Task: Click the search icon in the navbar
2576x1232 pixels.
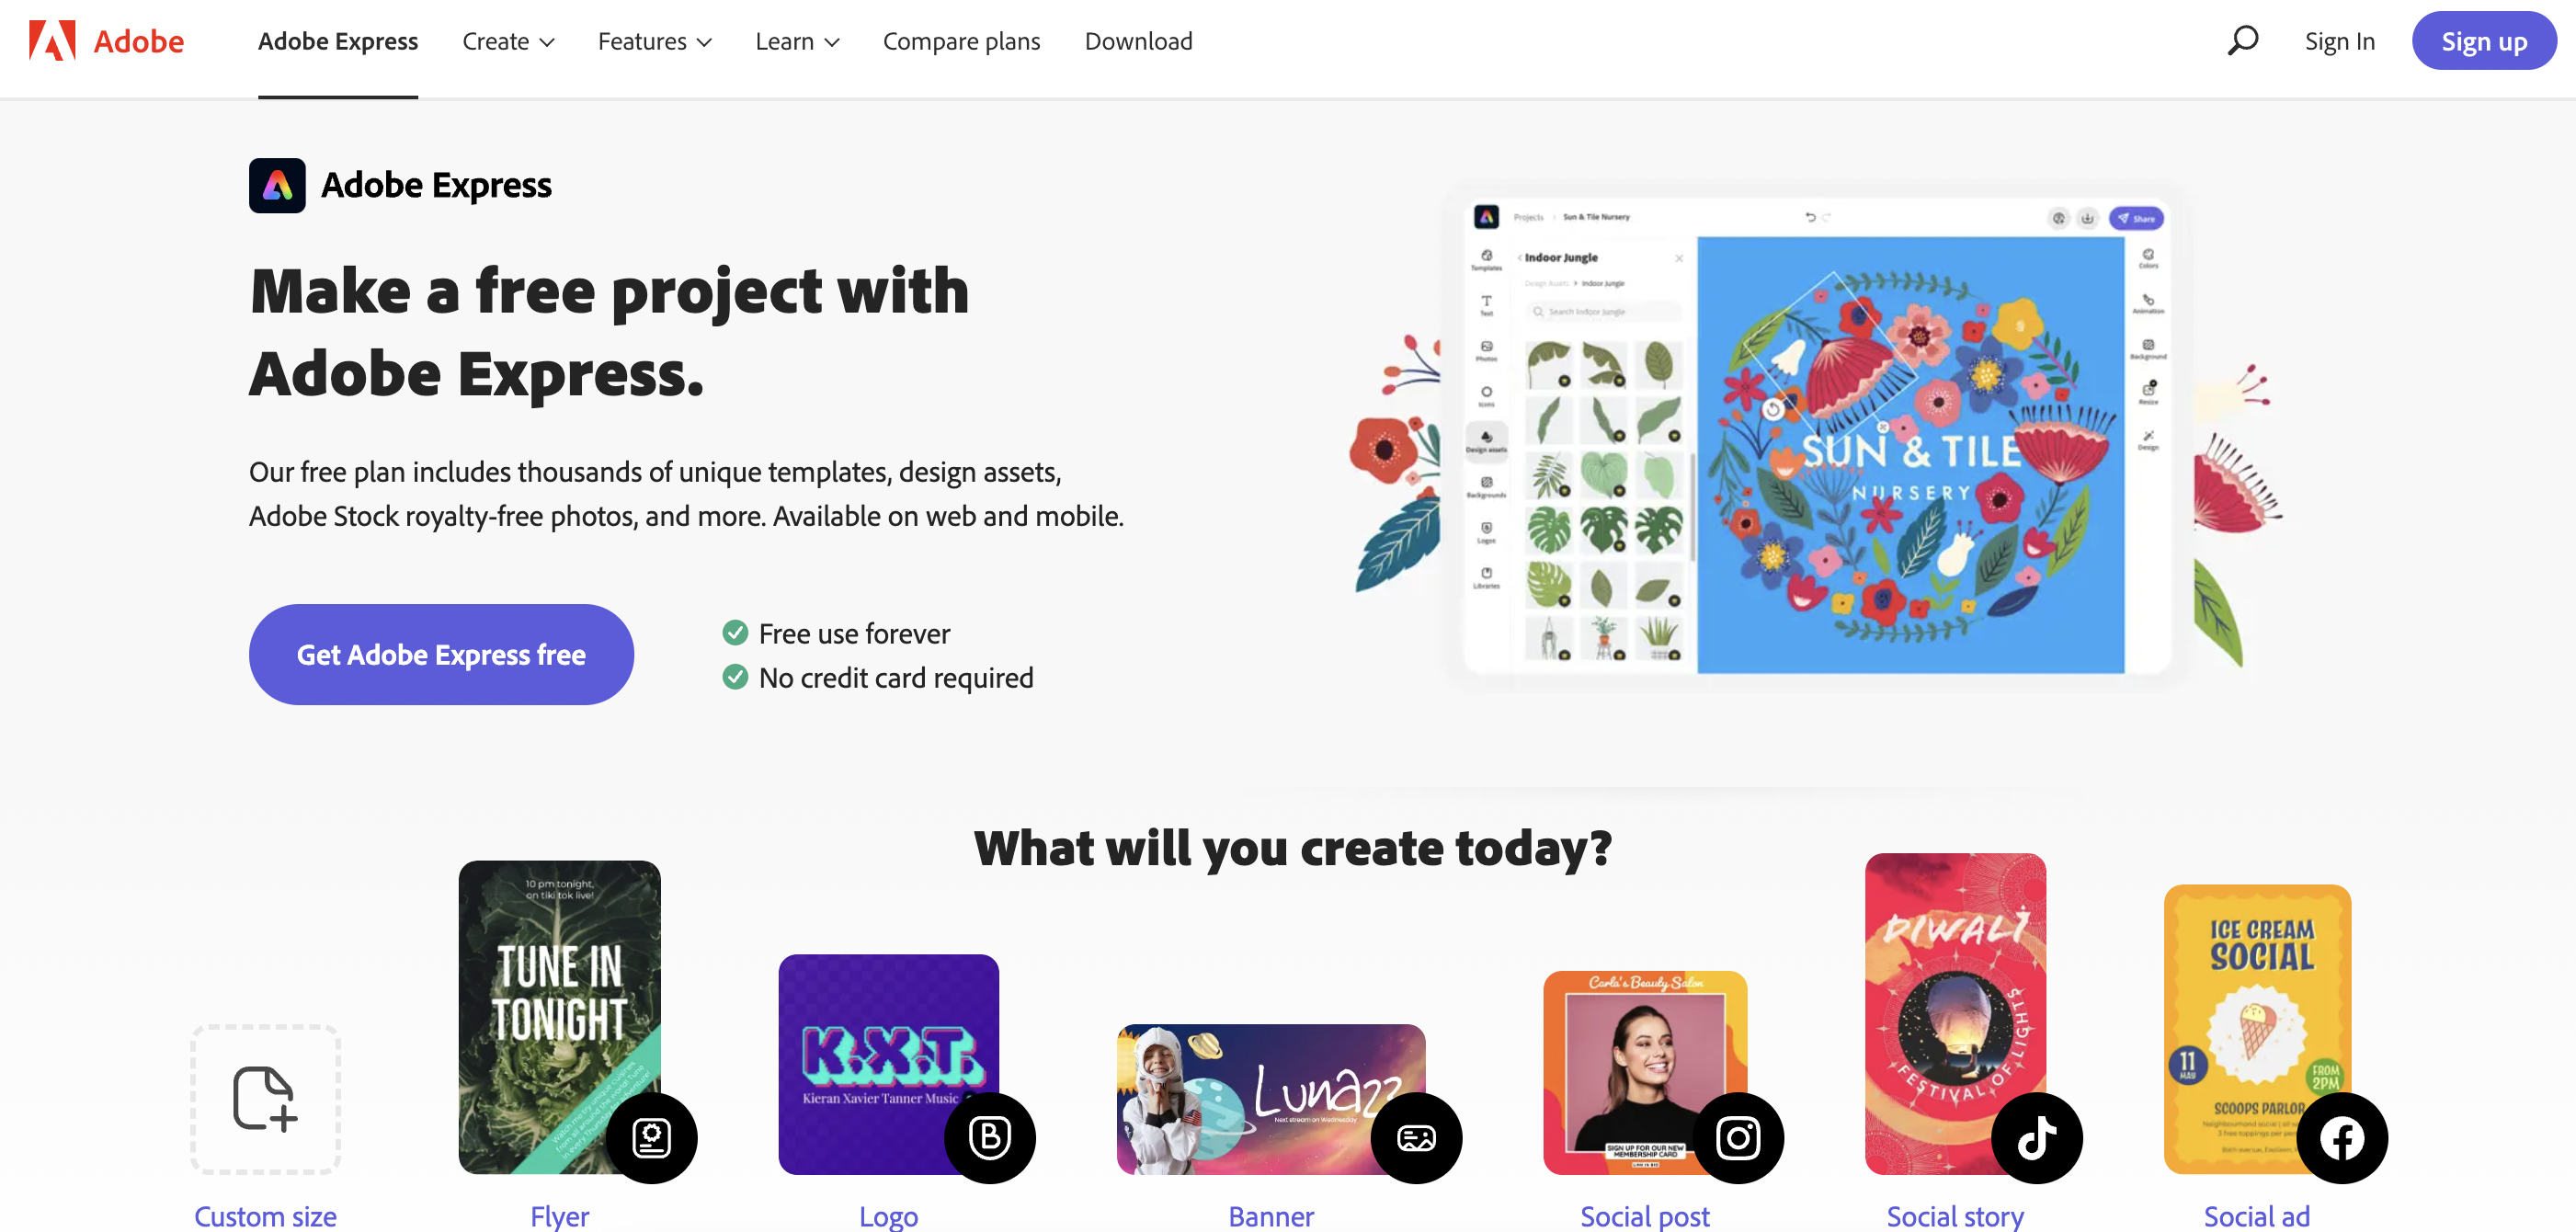Action: coord(2240,40)
